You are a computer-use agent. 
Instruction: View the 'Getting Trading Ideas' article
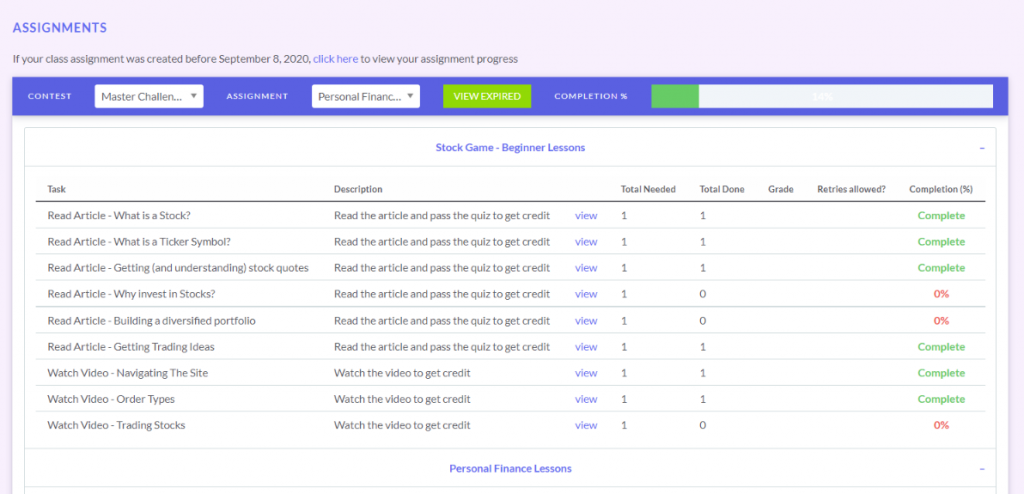click(x=586, y=347)
